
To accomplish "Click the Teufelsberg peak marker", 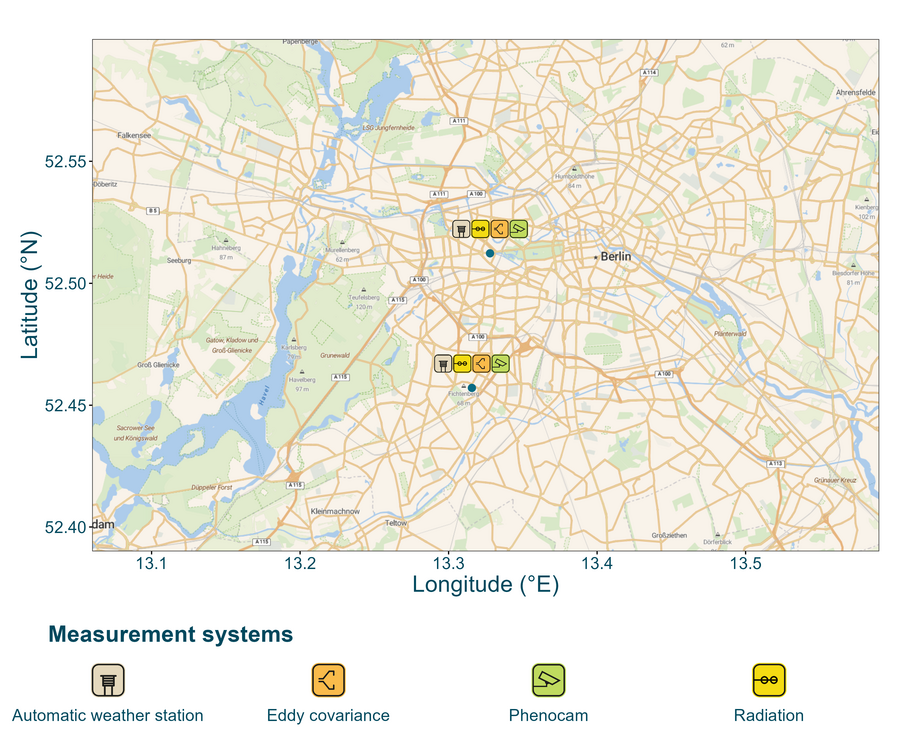I will [363, 290].
